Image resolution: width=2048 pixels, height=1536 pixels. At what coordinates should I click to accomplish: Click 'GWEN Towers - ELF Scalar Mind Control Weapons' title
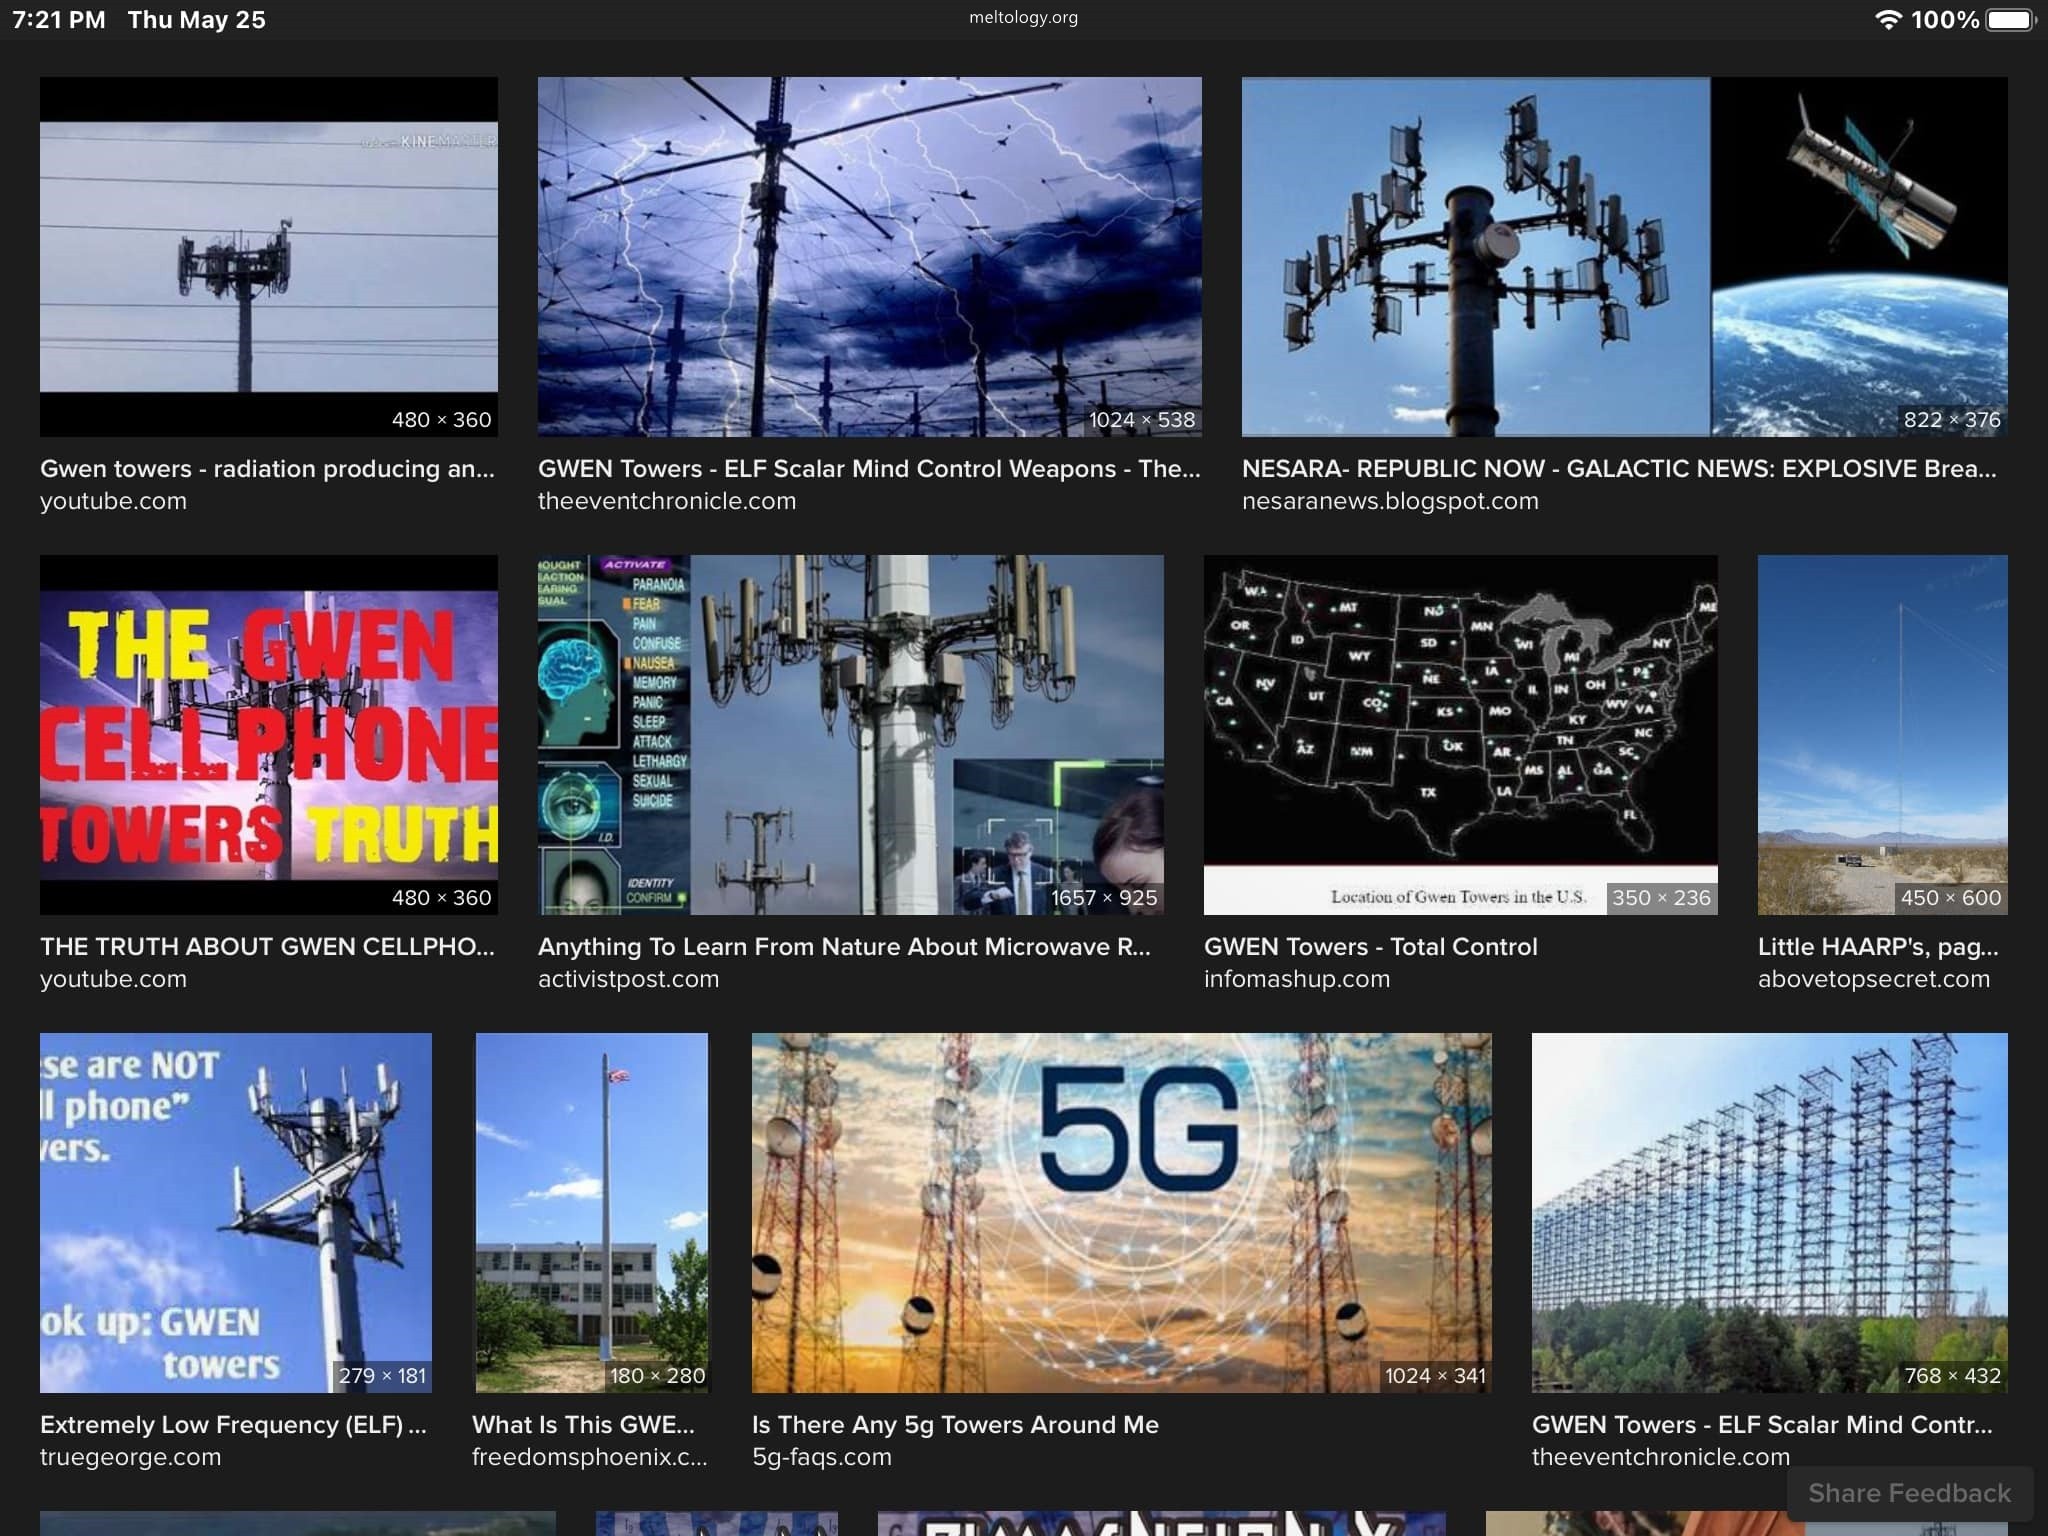pos(869,469)
